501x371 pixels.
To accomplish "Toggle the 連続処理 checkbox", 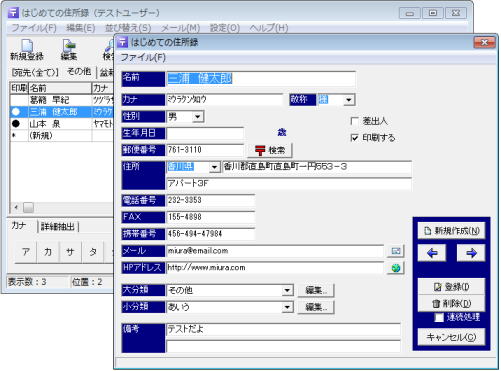I will coord(439,317).
